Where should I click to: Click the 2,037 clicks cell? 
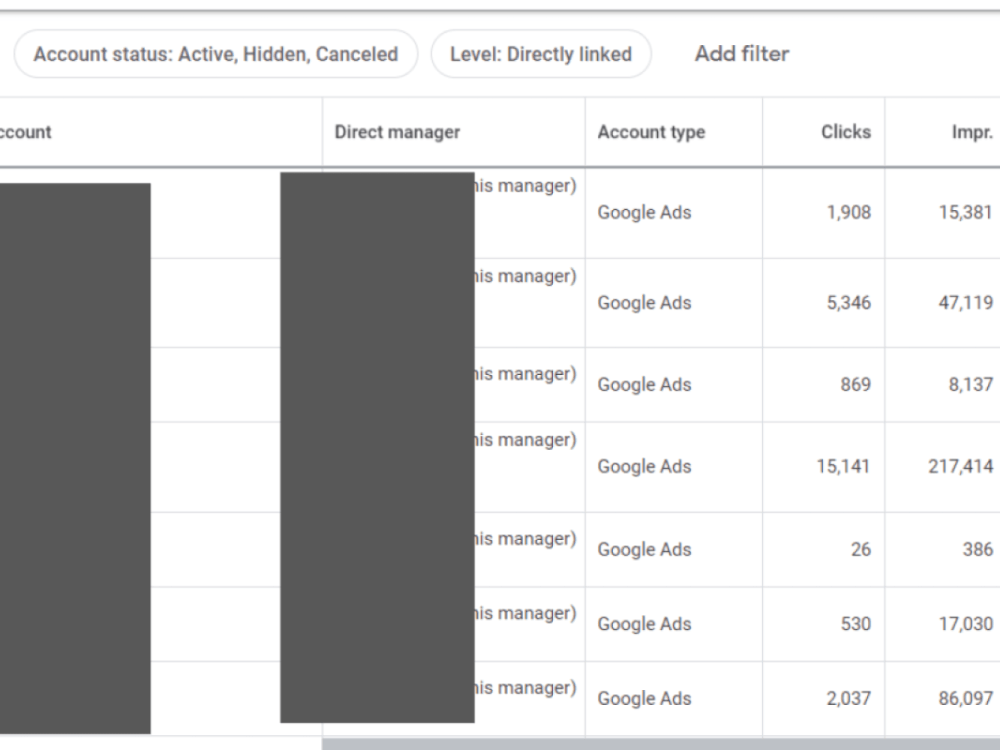(x=848, y=698)
